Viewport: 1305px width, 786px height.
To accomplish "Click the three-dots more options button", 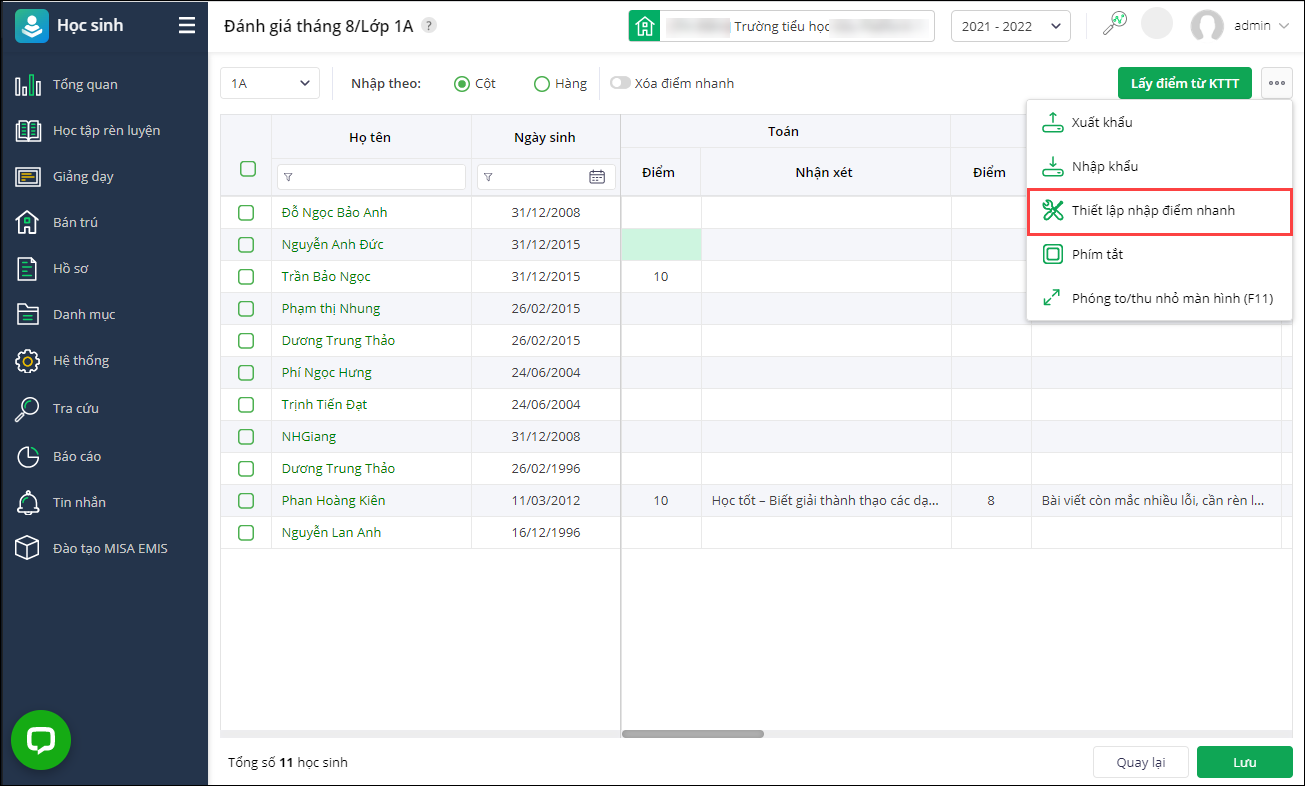I will pyautogui.click(x=1277, y=83).
